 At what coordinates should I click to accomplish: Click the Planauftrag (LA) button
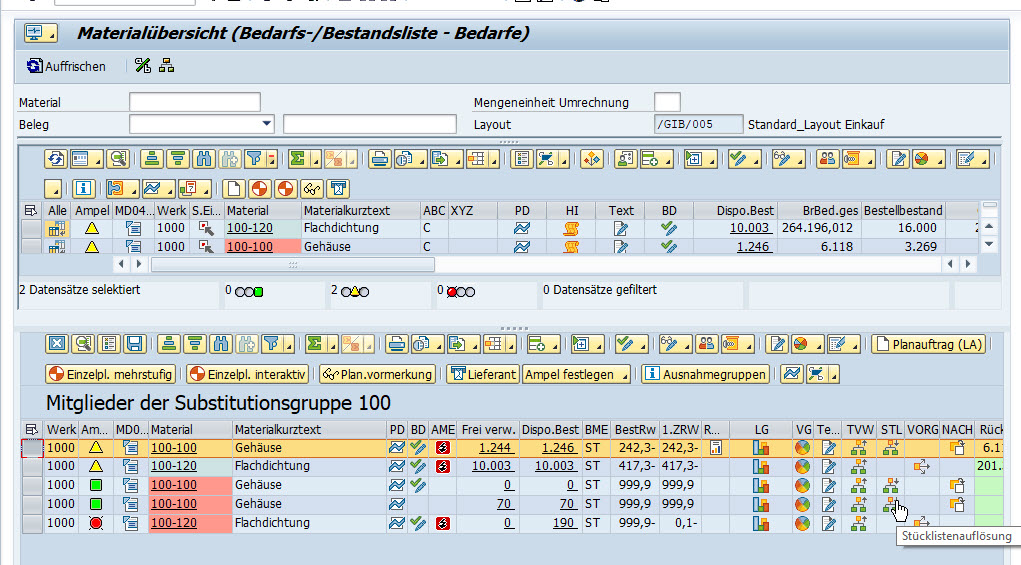927,344
